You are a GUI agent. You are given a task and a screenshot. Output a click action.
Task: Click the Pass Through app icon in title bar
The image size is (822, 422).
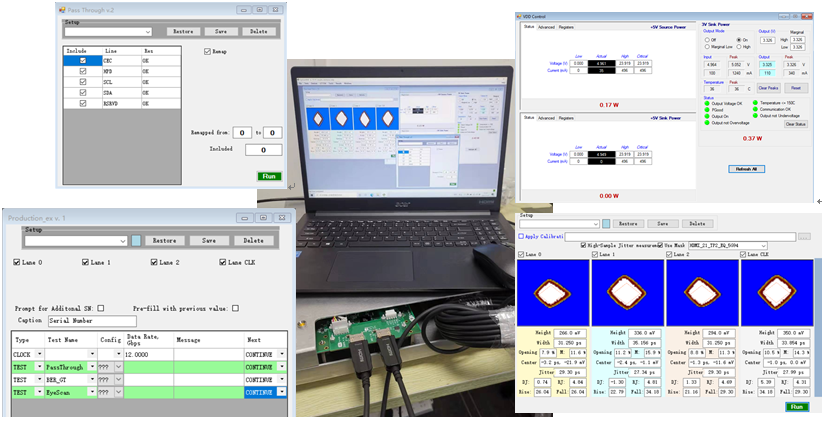[x=62, y=9]
